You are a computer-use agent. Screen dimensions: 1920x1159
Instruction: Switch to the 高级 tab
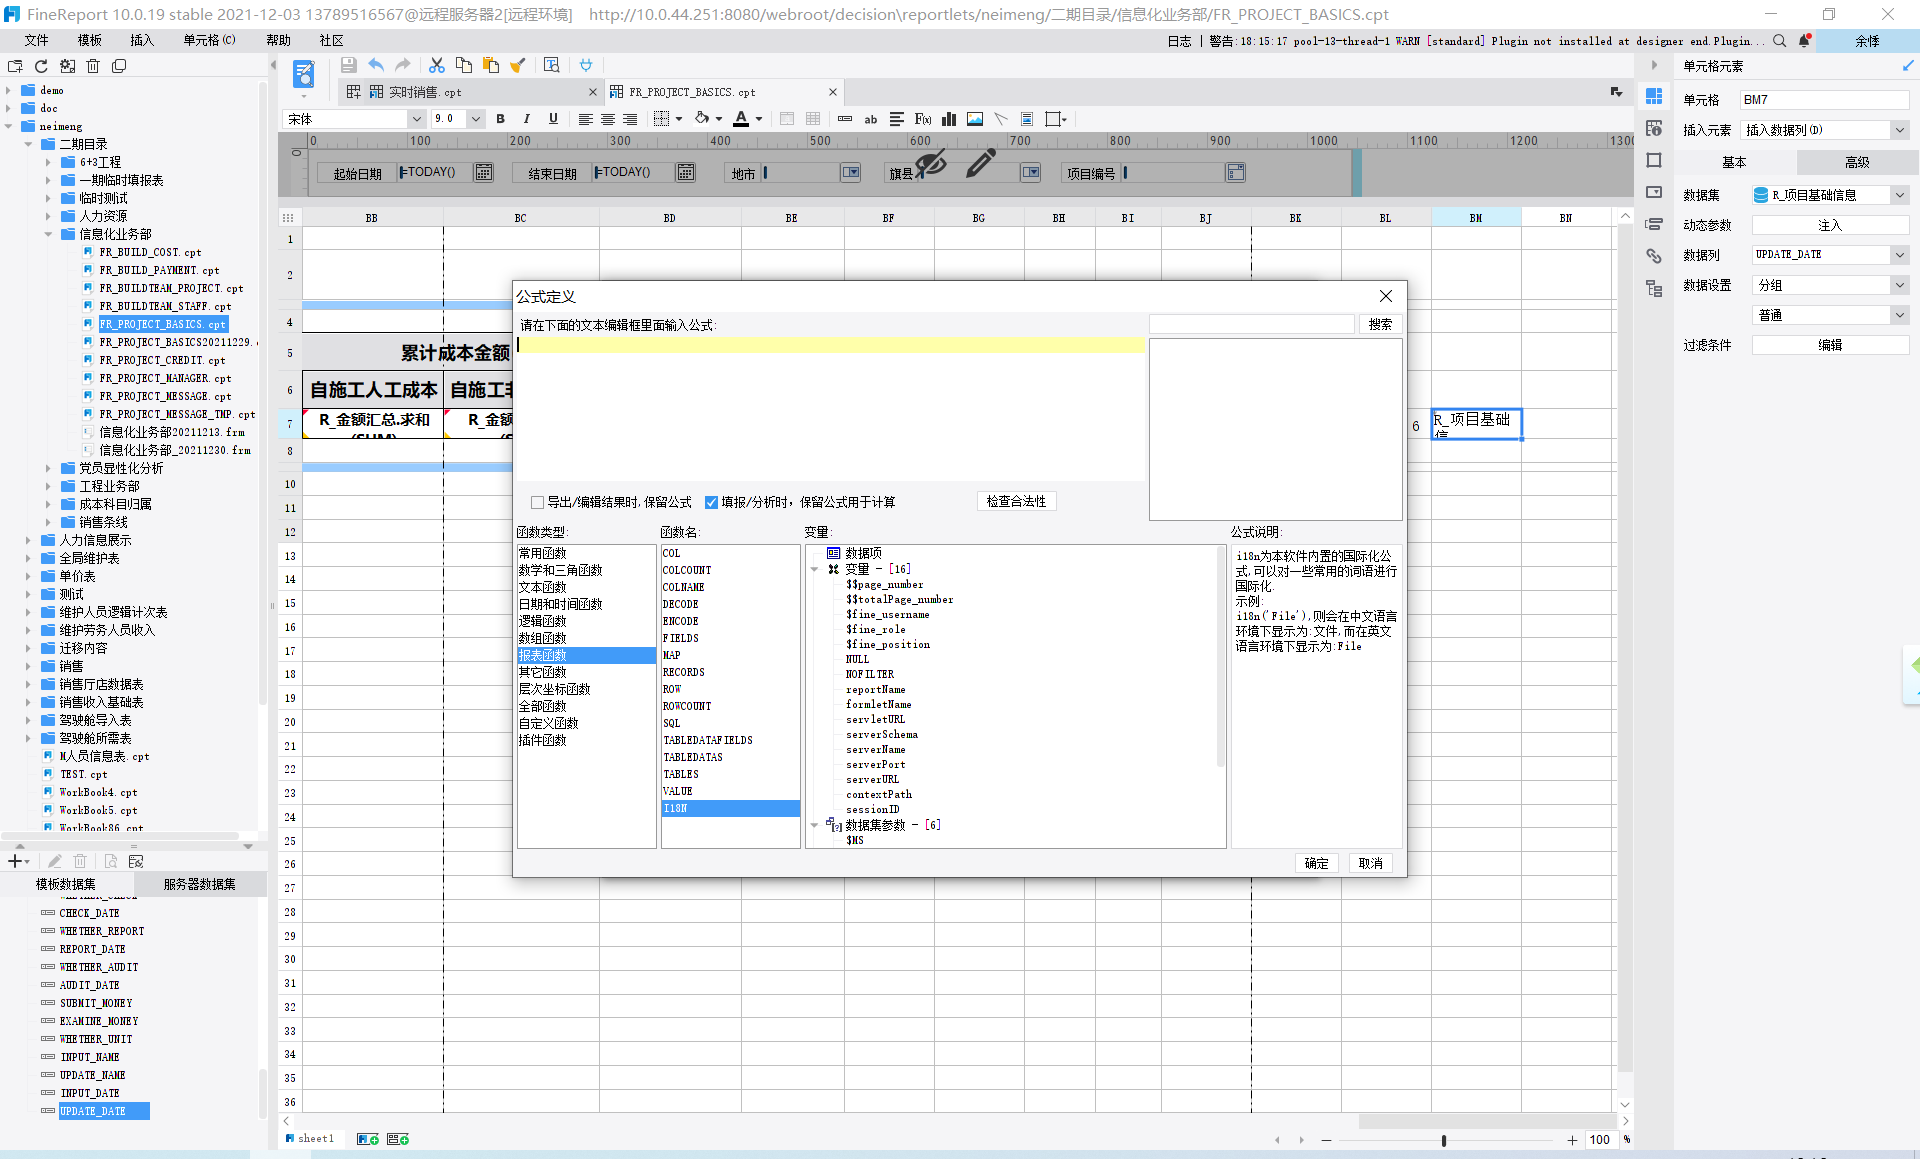1856,162
